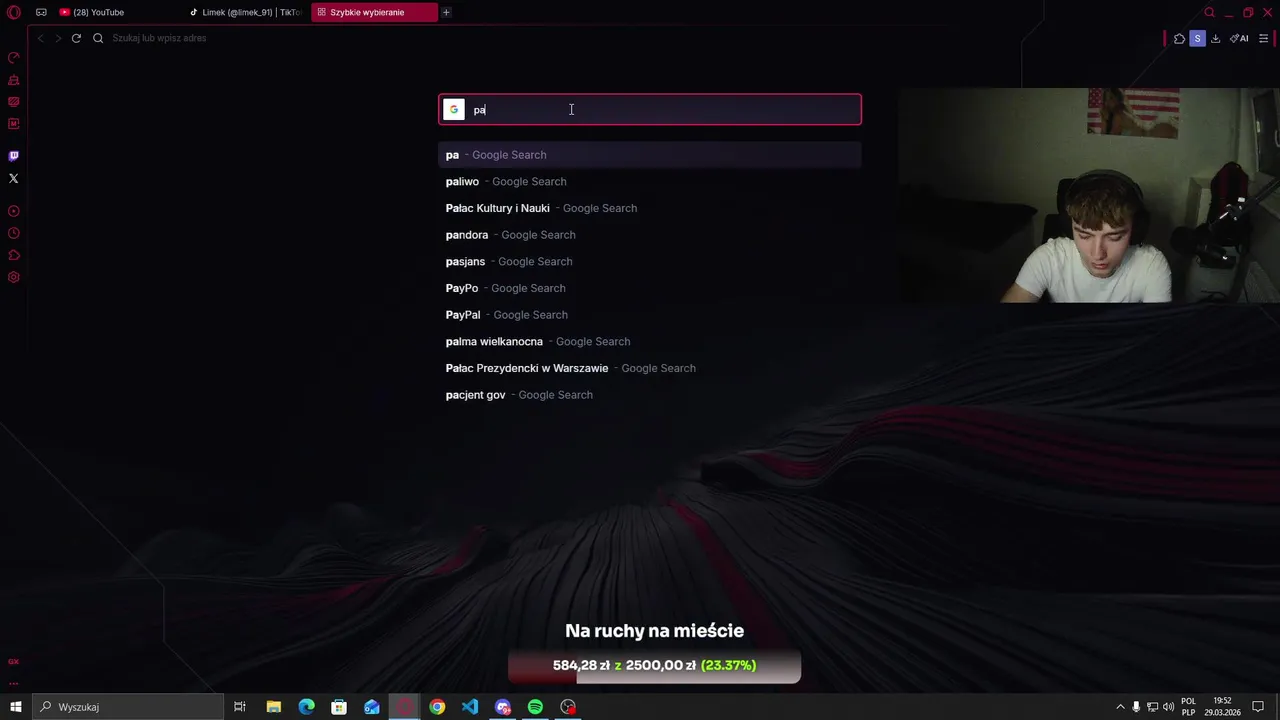Click the Google search box with 'pa'
Viewport: 1280px width, 720px height.
click(650, 110)
